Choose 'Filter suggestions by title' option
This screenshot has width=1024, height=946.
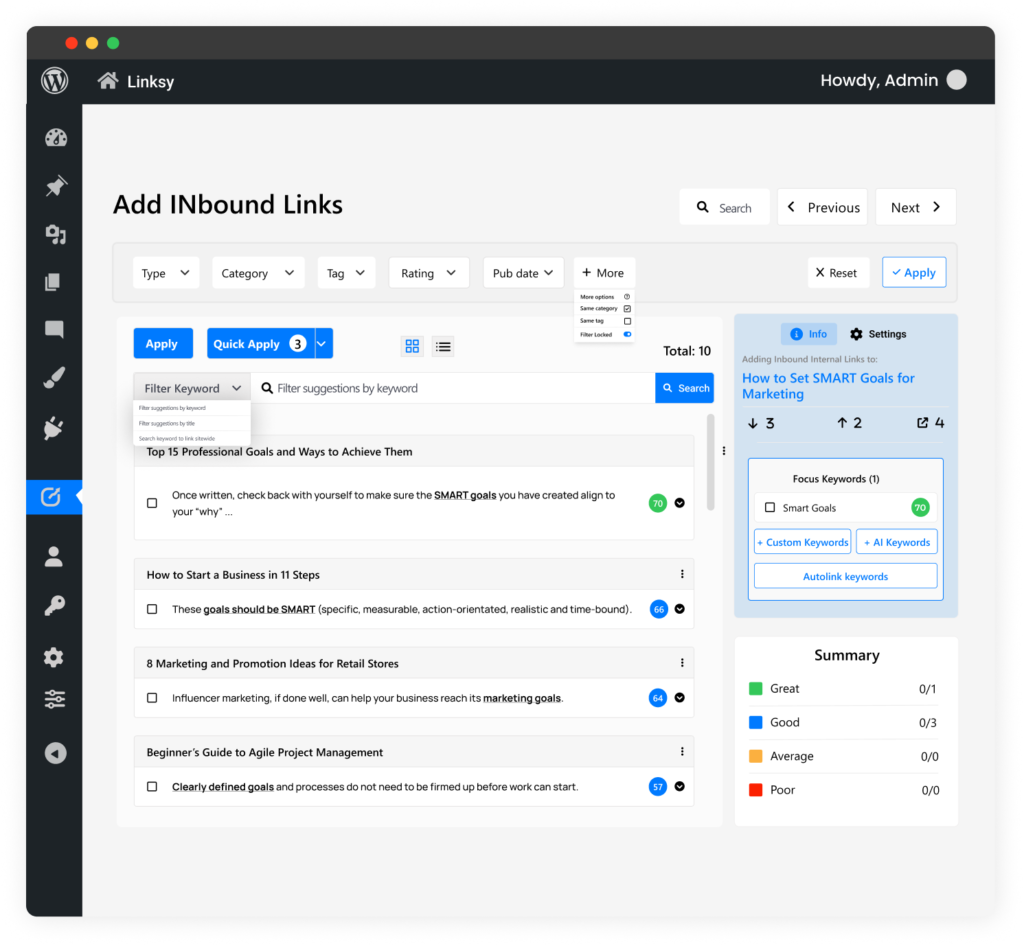pos(192,423)
